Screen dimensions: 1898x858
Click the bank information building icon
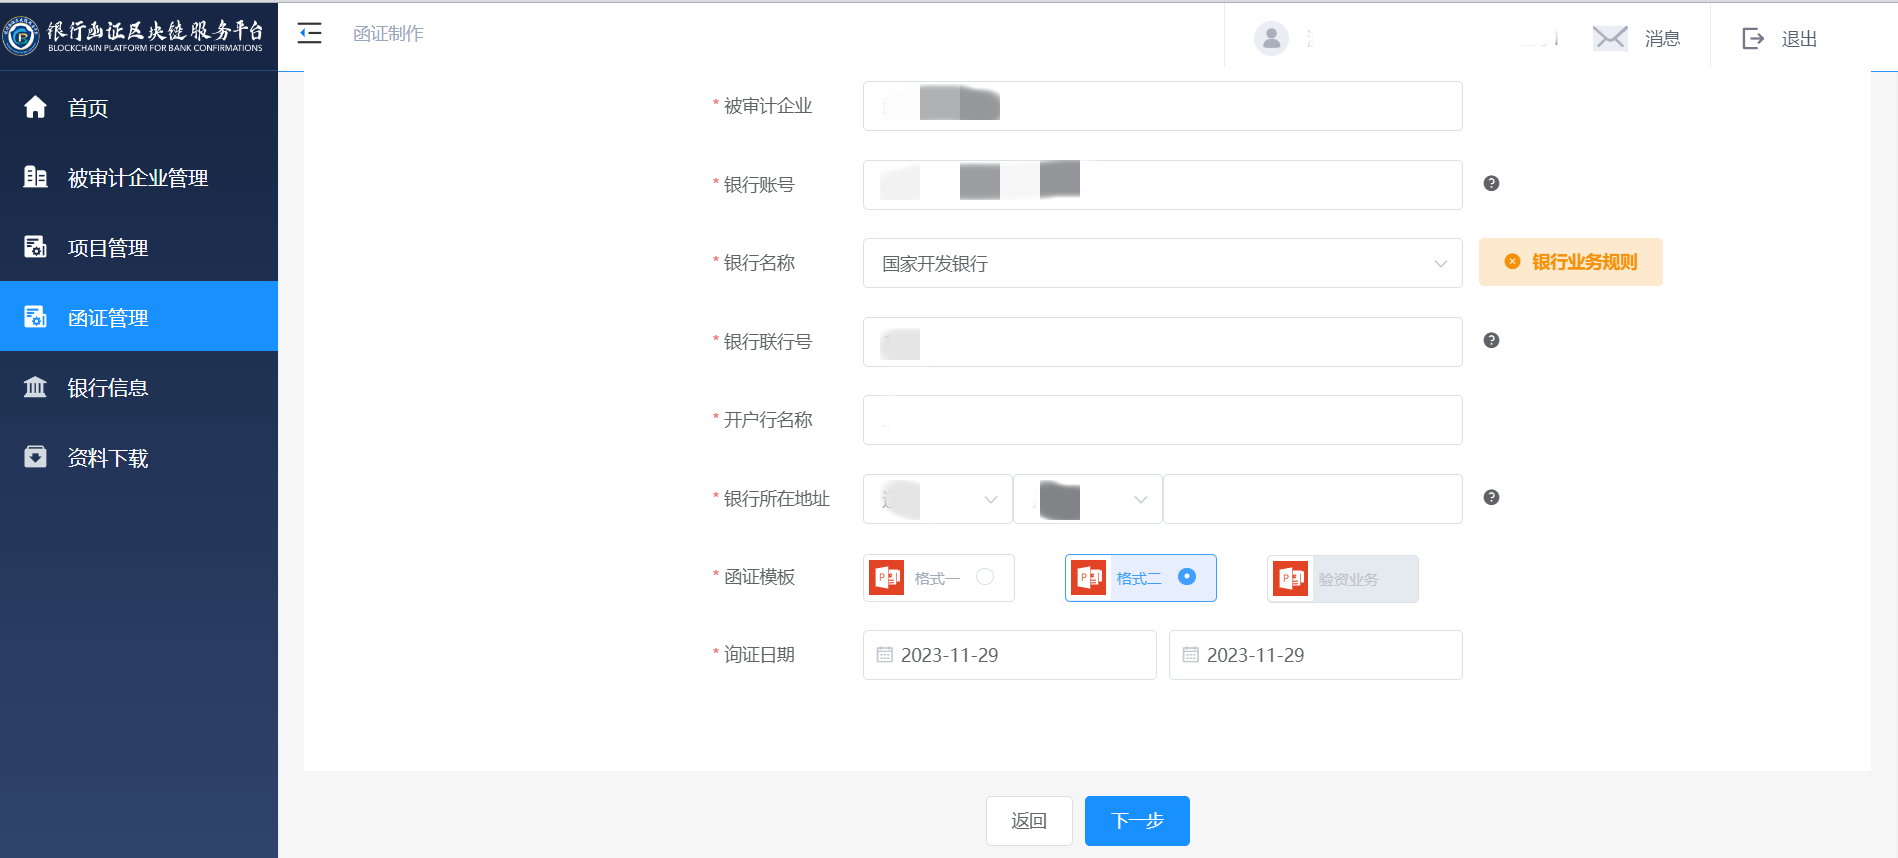[x=35, y=387]
